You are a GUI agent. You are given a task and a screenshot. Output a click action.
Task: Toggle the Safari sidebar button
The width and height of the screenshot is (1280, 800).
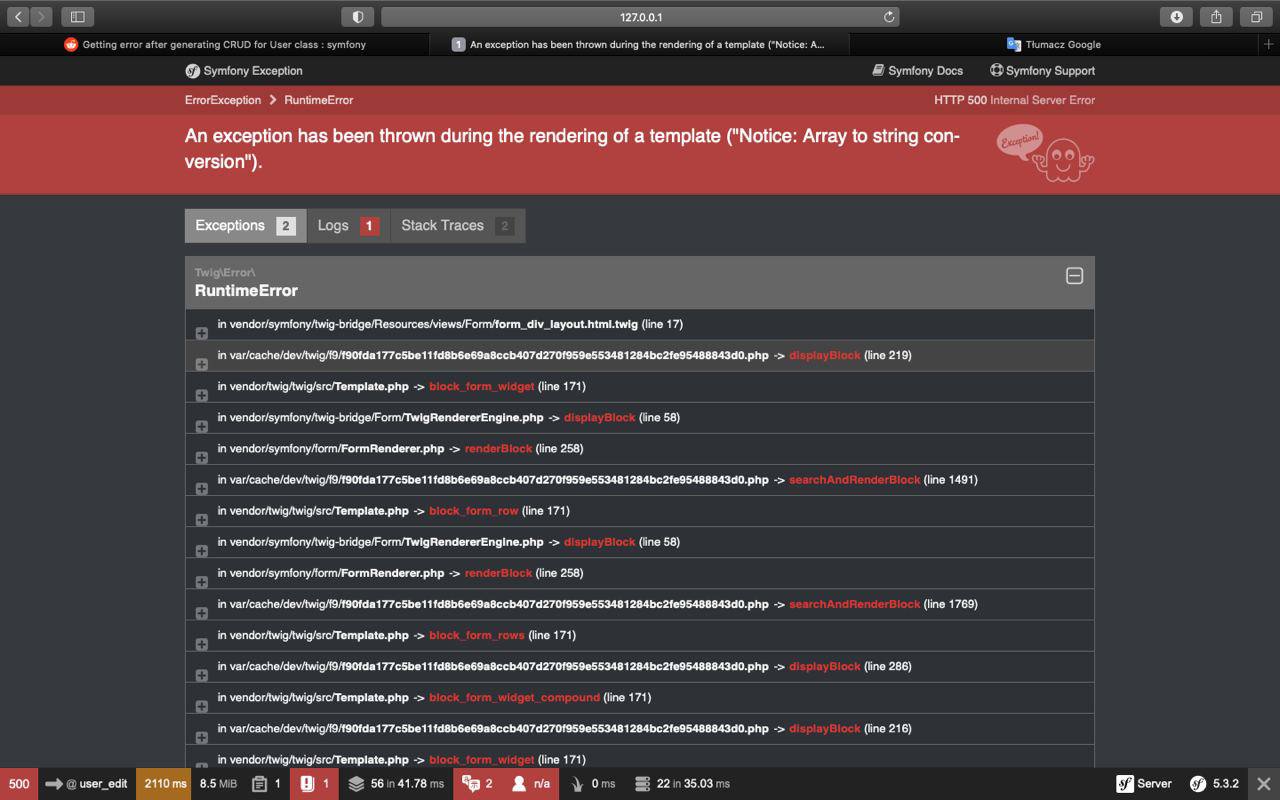(77, 16)
